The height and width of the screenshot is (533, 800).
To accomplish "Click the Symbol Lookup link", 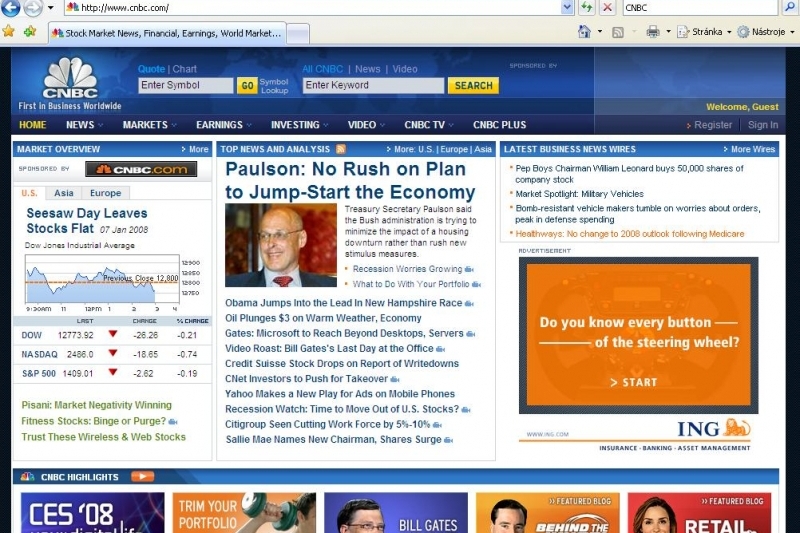I will pyautogui.click(x=274, y=86).
